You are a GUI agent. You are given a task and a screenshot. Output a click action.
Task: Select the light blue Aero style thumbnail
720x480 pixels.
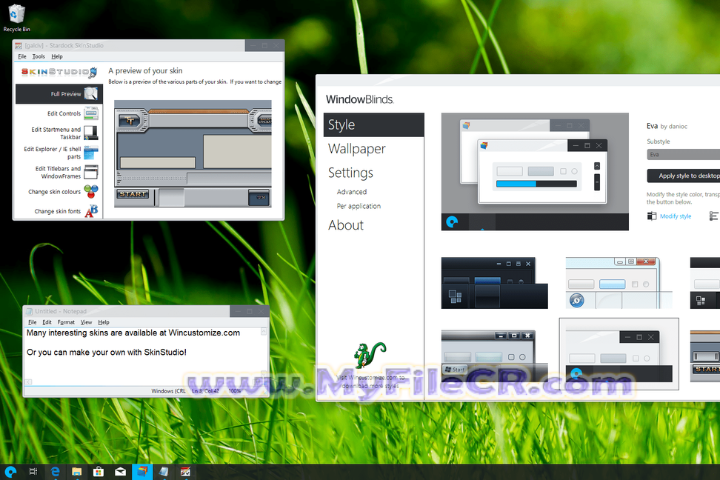click(619, 283)
